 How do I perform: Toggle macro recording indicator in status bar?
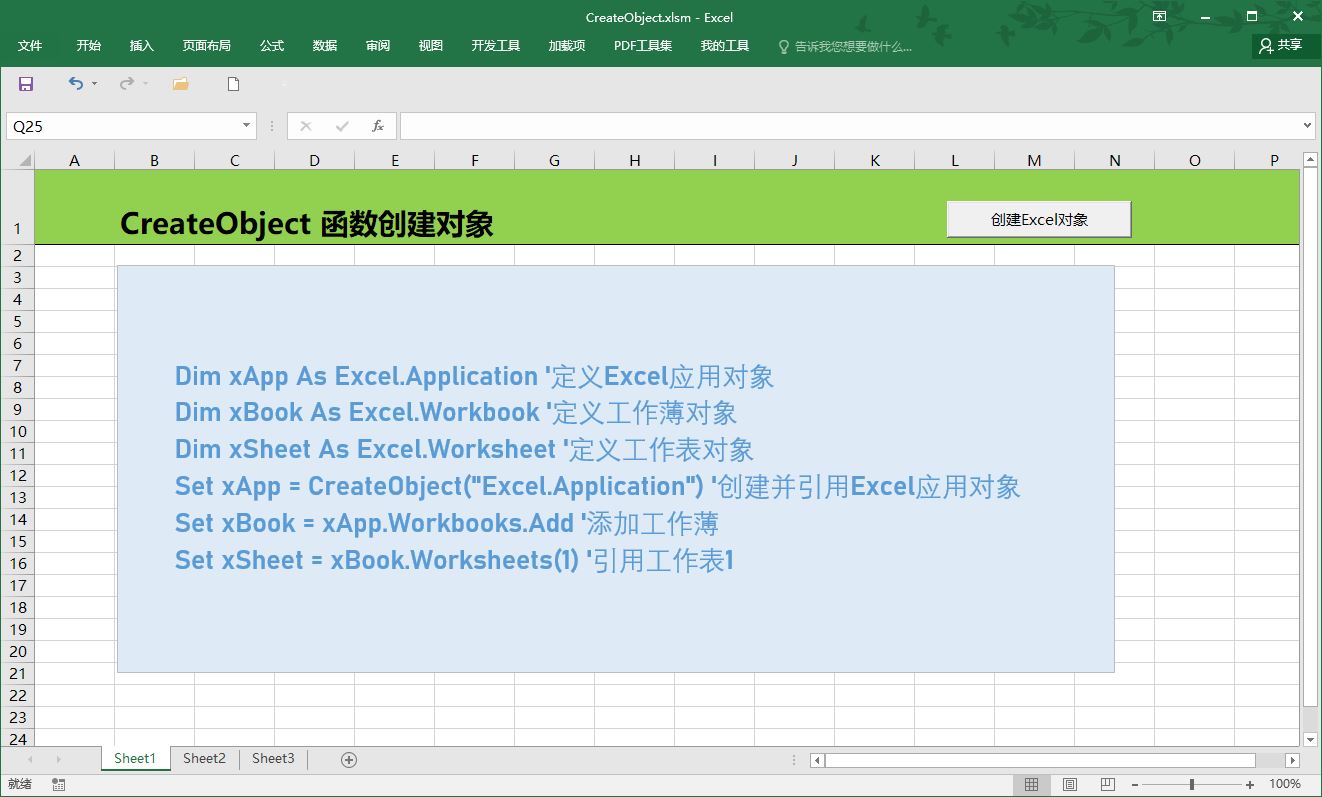click(x=58, y=784)
